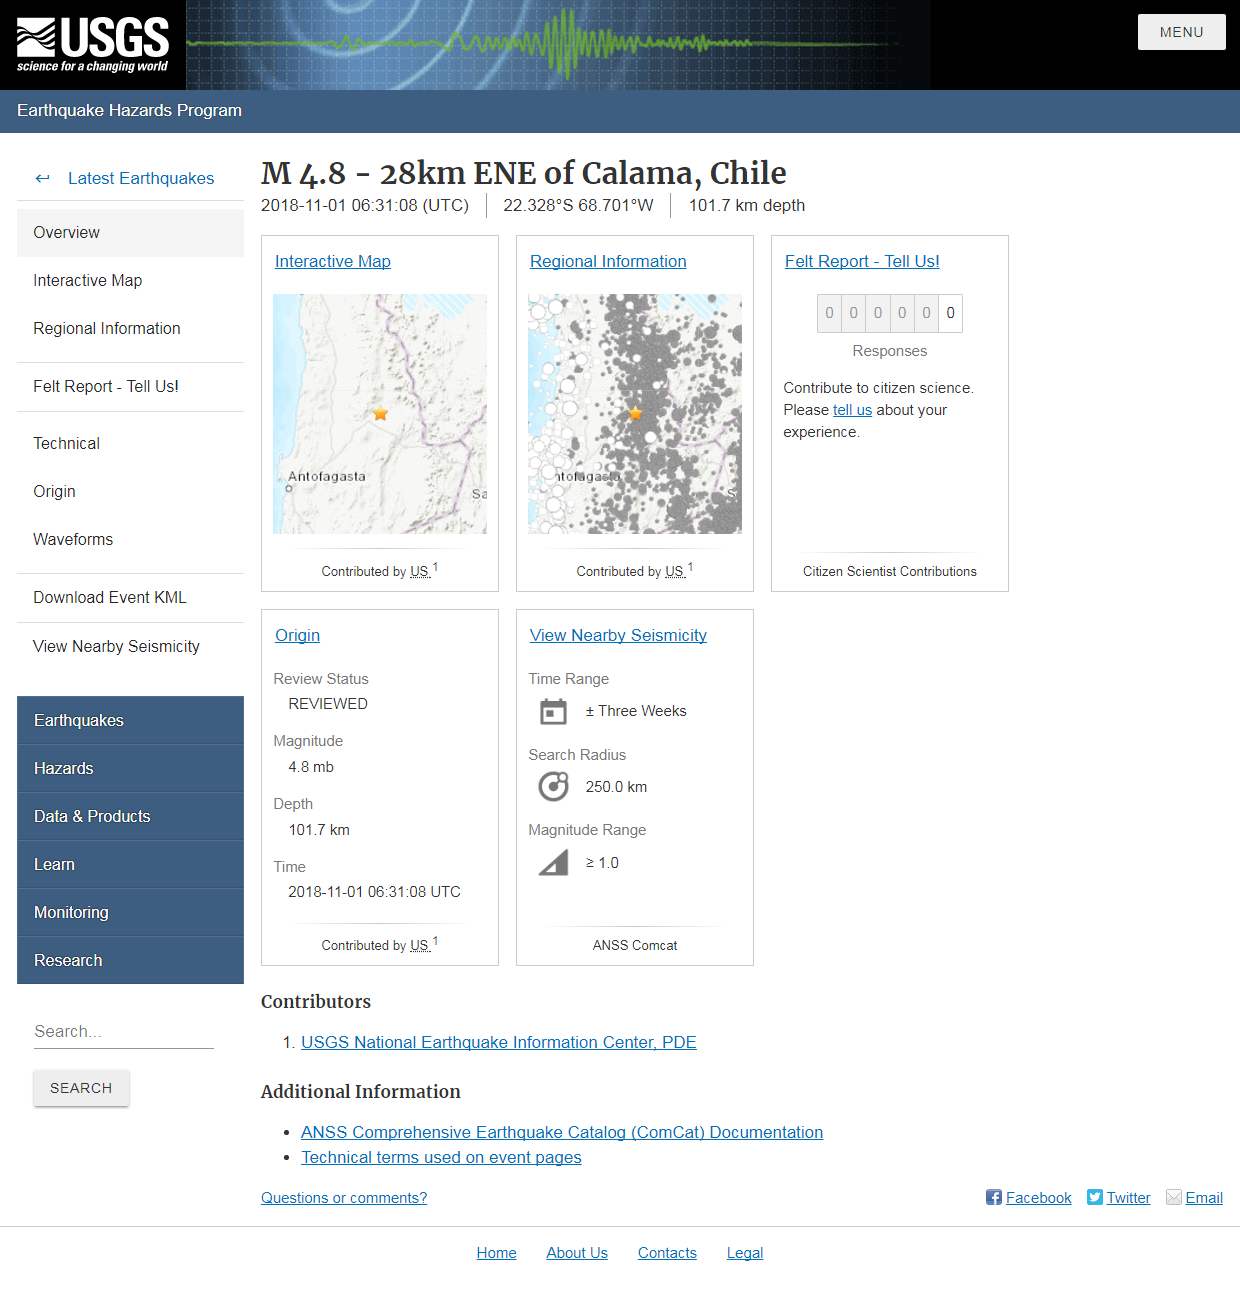Click the Magnitude Range triangle icon
Image resolution: width=1240 pixels, height=1294 pixels.
click(553, 863)
